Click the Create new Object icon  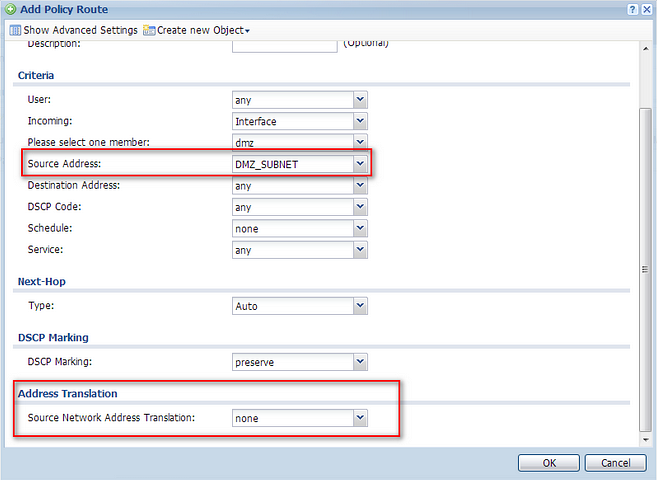tap(149, 30)
